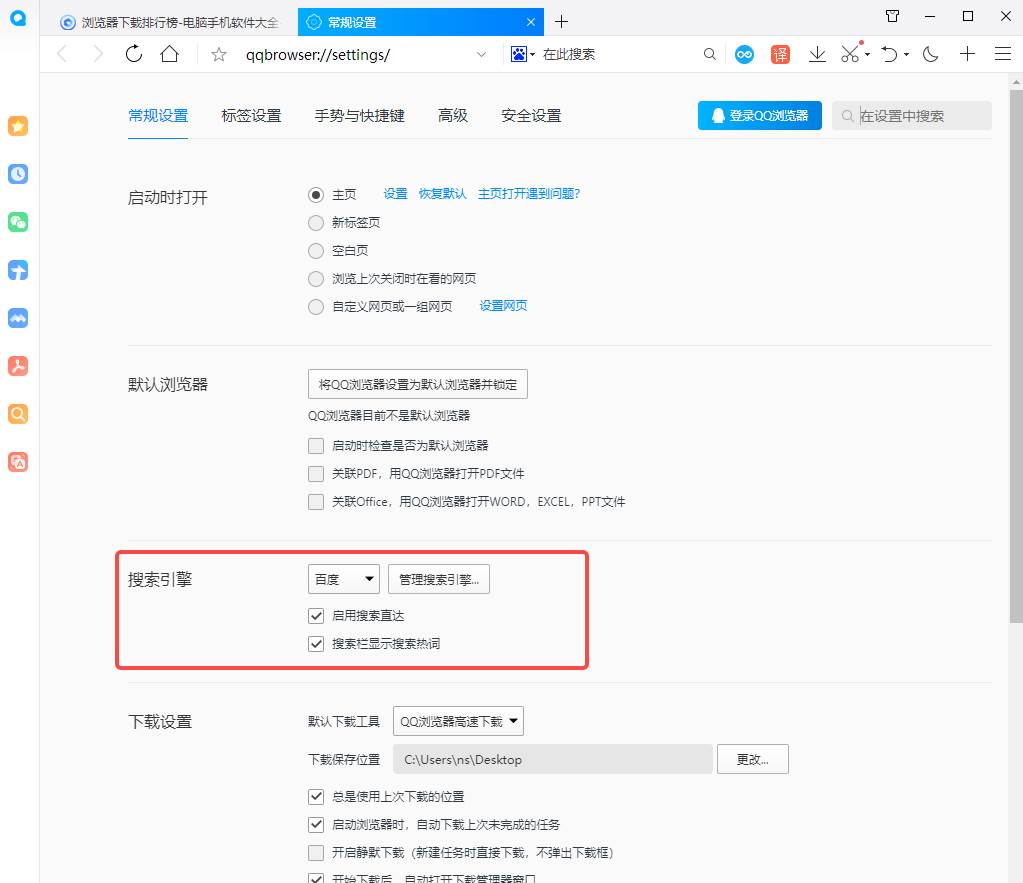Click 将QQ浏览器设置为默认浏览器并锁定 button
The width and height of the screenshot is (1023, 883).
pos(418,384)
